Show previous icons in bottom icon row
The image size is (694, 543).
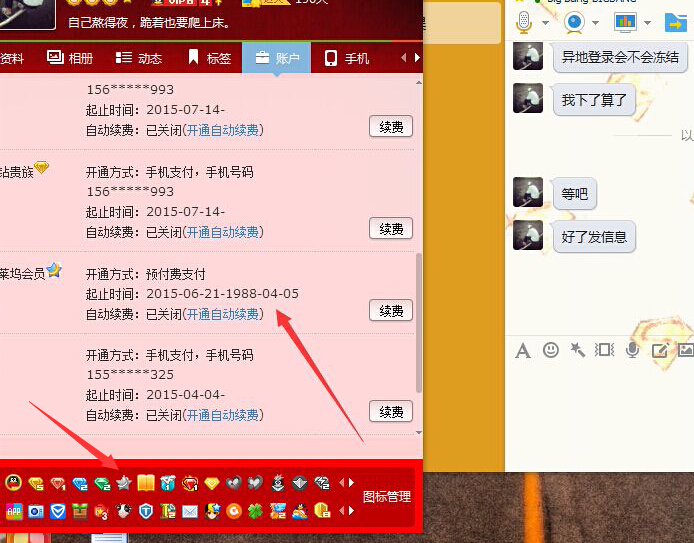(342, 511)
